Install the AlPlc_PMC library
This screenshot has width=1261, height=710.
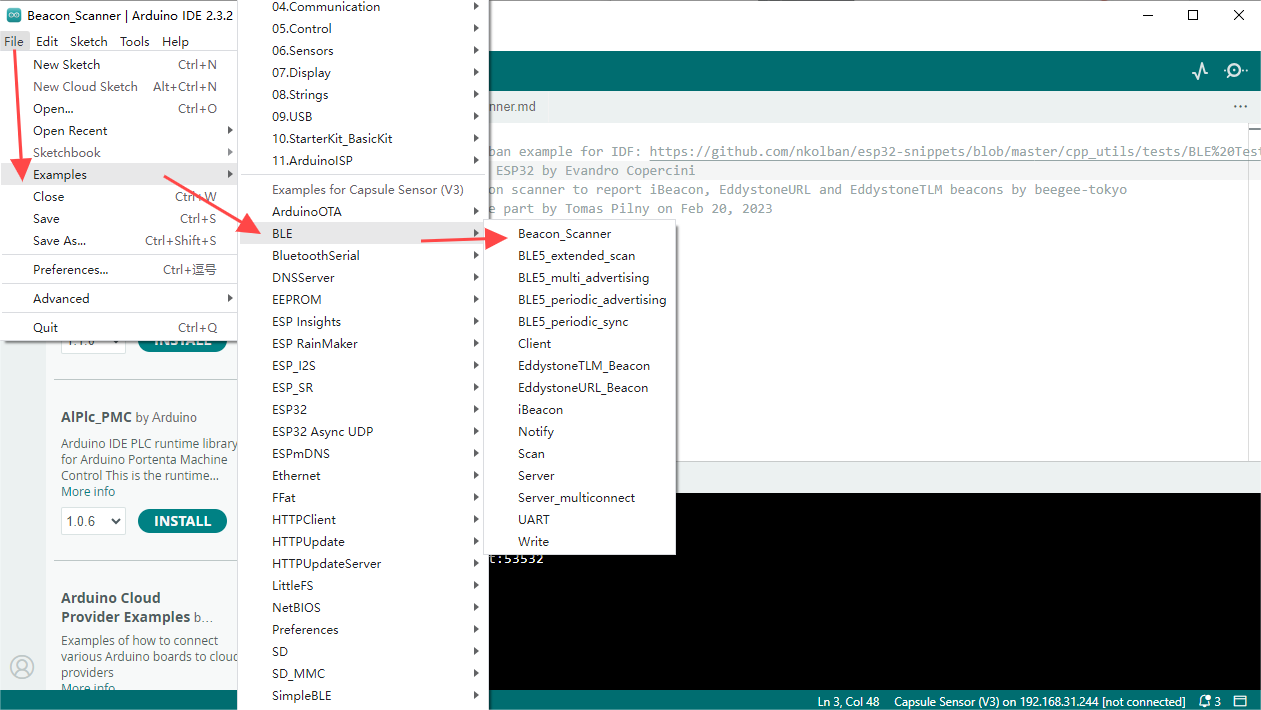coord(182,521)
